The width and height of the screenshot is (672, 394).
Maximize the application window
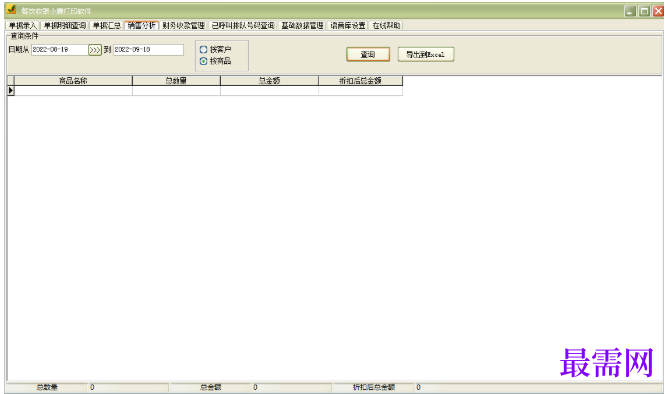point(644,11)
